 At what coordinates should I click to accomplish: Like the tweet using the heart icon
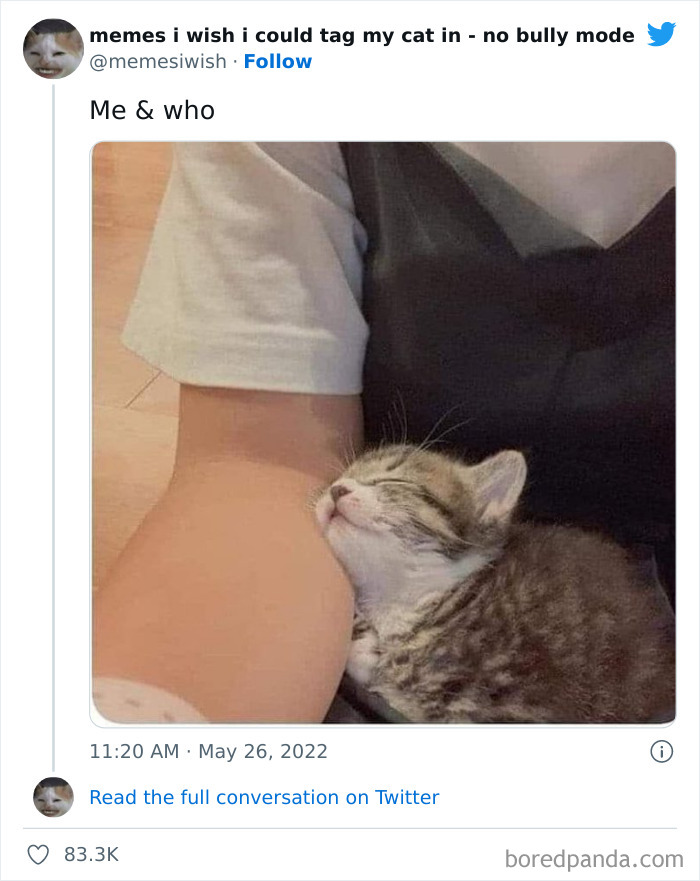[38, 853]
